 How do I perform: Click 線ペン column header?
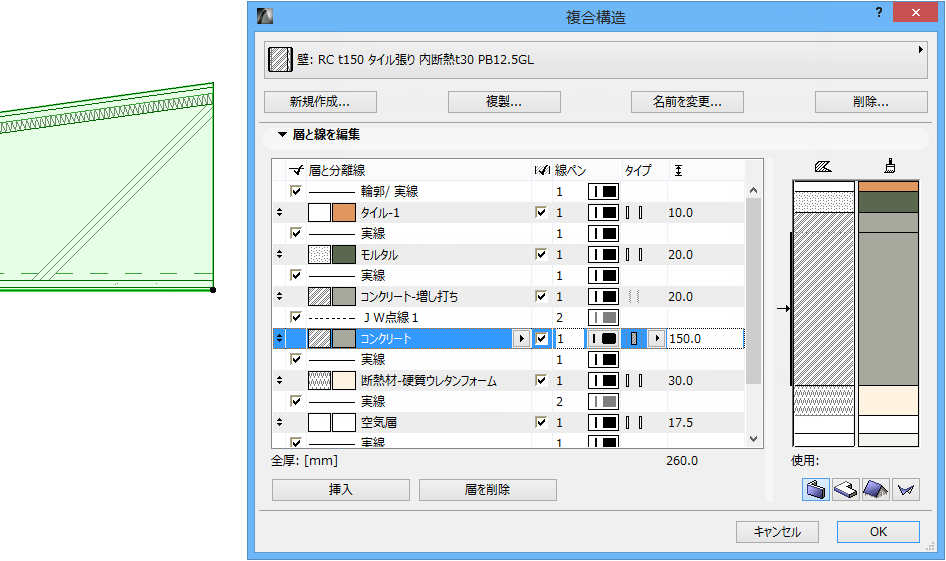(x=570, y=171)
